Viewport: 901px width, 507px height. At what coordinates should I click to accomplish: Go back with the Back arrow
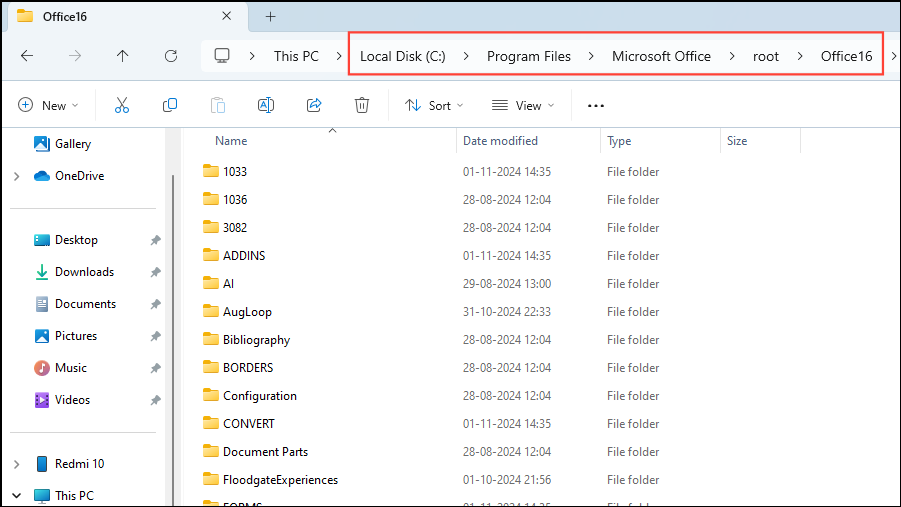click(27, 56)
